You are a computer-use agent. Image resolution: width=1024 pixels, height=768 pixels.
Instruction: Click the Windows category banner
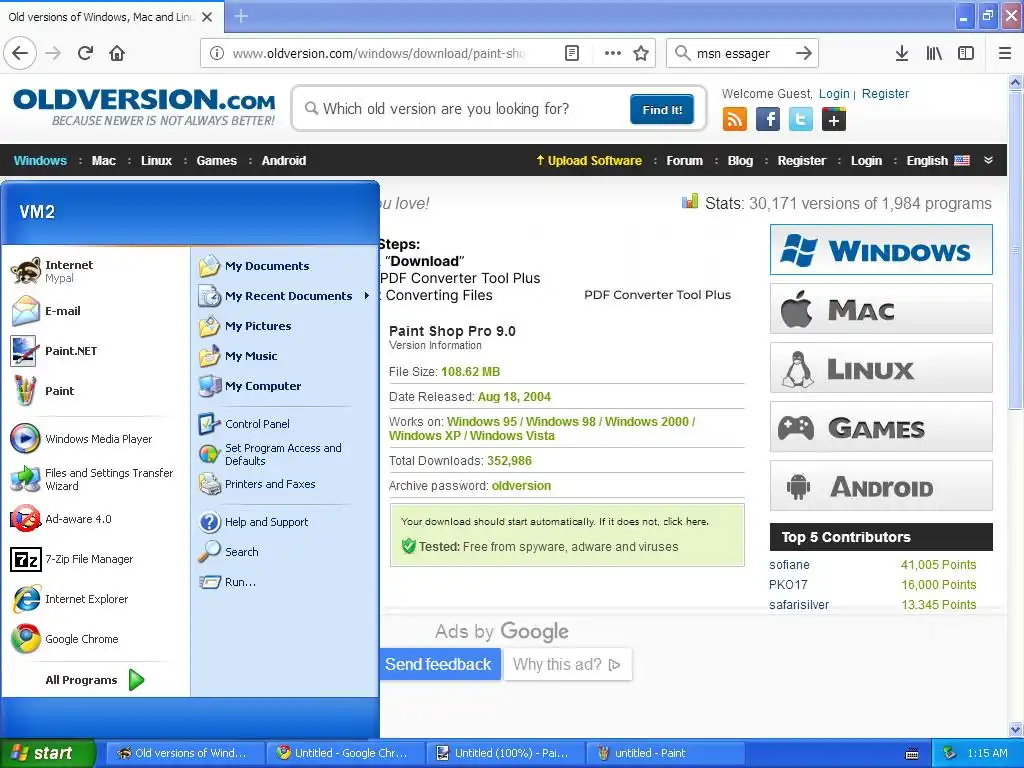(x=881, y=249)
